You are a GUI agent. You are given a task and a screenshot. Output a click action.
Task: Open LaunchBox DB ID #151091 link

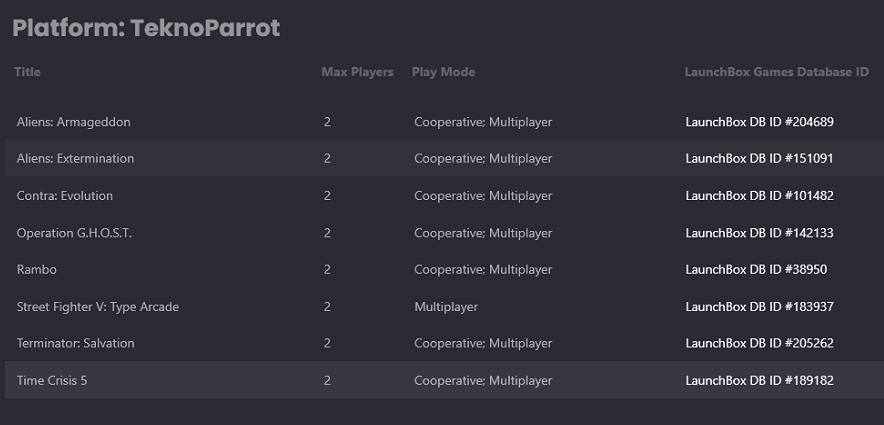coord(759,159)
